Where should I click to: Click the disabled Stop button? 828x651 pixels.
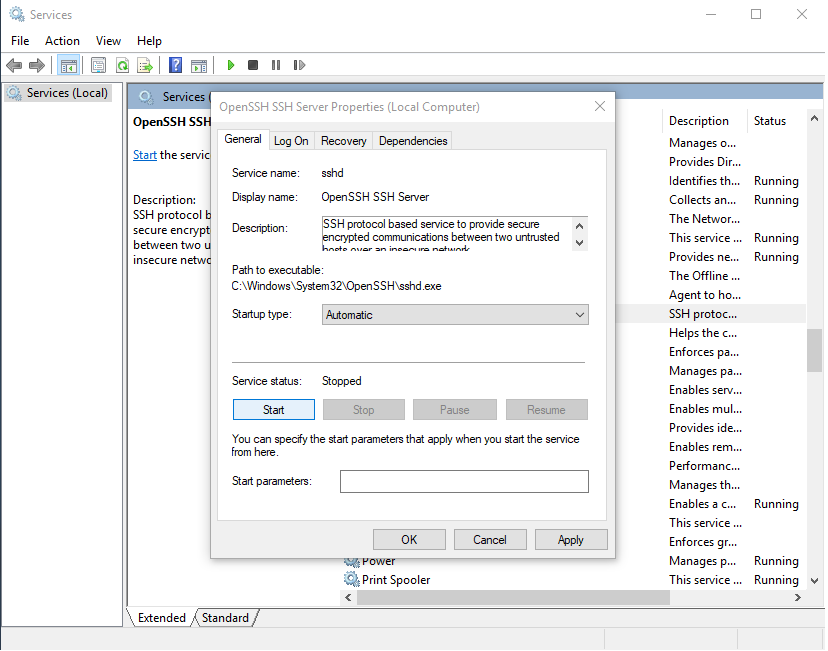364,410
